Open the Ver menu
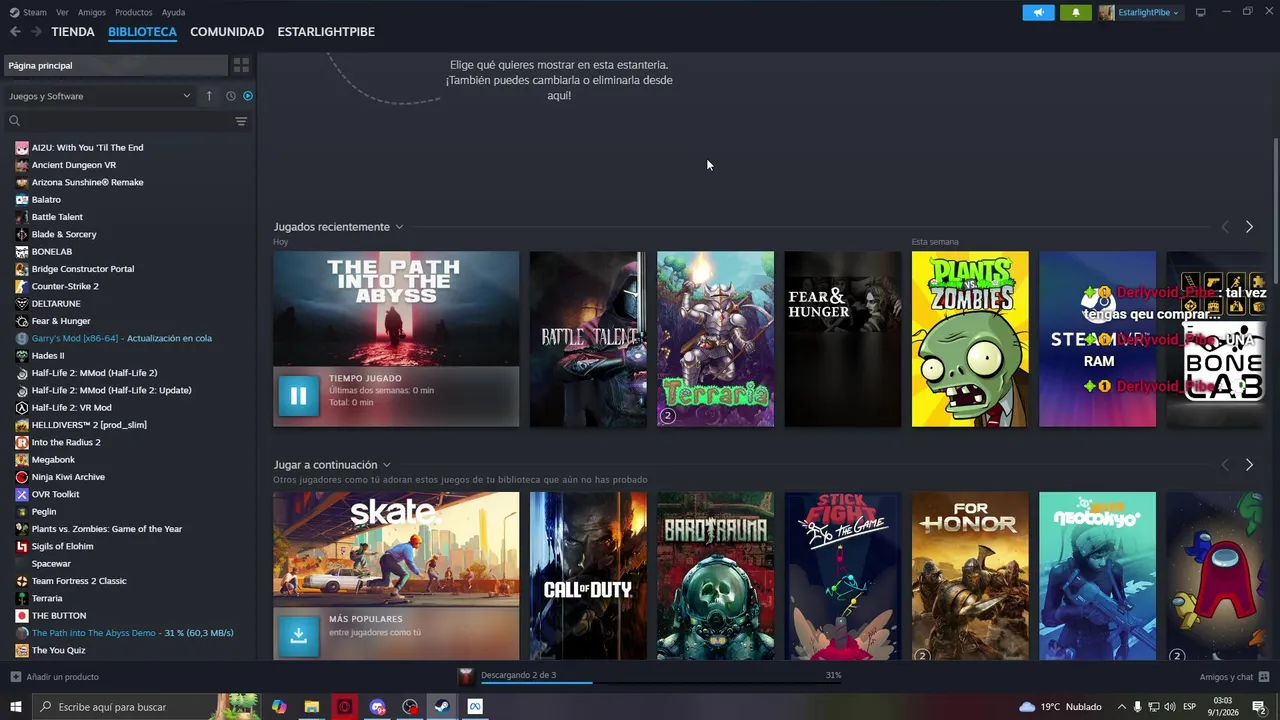1280x720 pixels. 62,12
